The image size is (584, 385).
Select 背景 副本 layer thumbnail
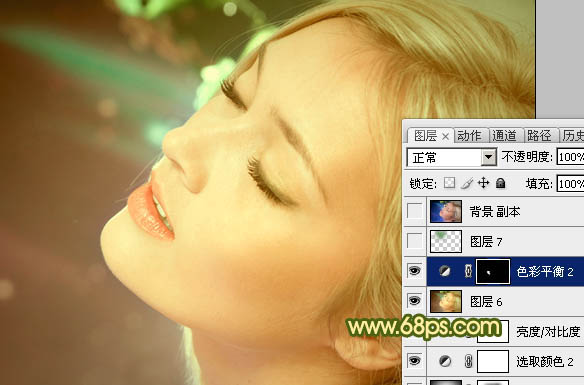click(x=446, y=211)
